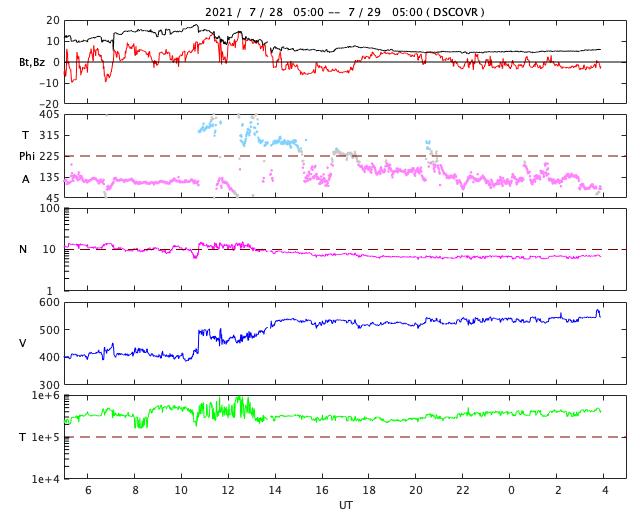Click the "12" UT time axis label
This screenshot has width=640, height=512.
click(x=228, y=490)
